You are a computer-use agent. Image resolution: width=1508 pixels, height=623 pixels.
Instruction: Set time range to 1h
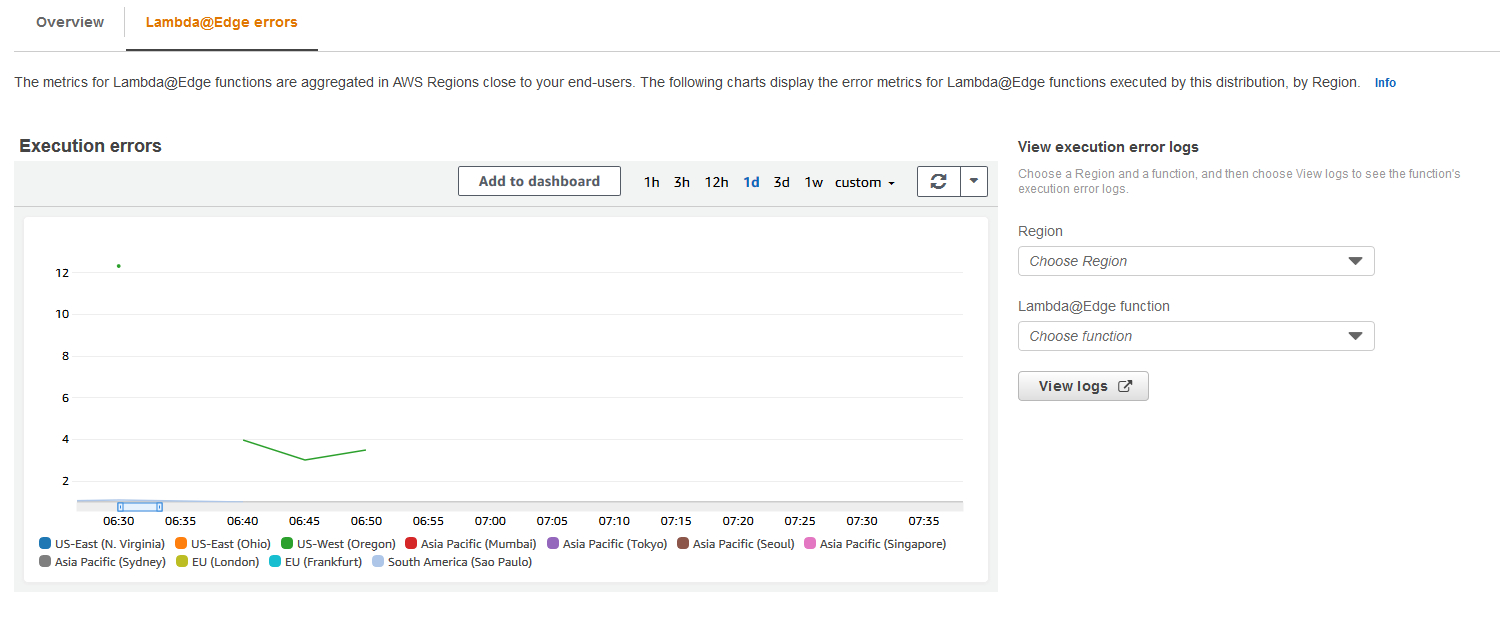click(x=652, y=182)
